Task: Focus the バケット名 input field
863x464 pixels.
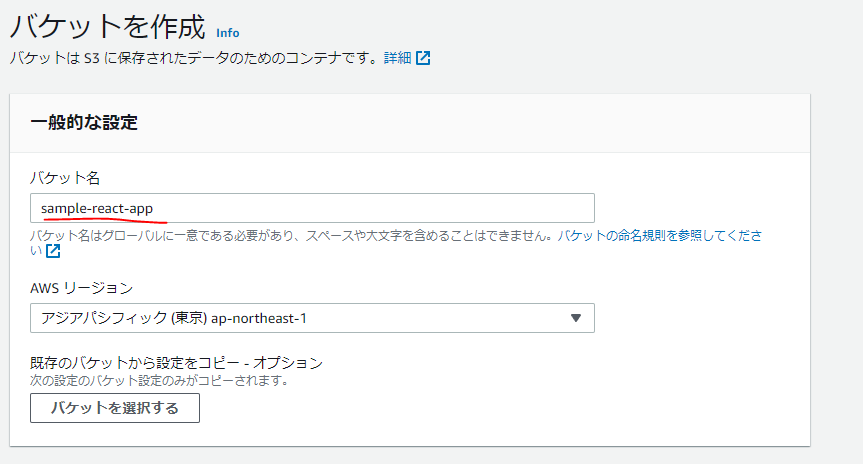Action: 312,208
